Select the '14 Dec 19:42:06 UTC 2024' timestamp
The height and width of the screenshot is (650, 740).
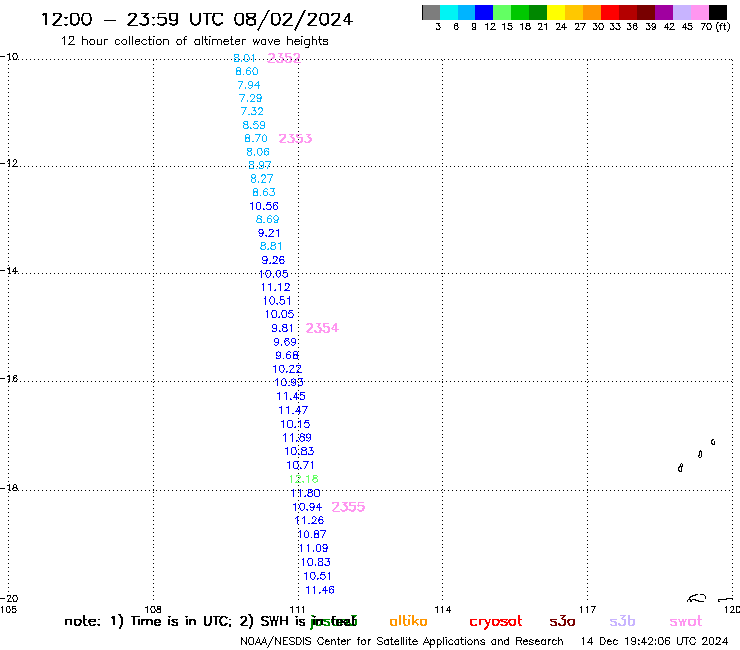[x=655, y=641]
